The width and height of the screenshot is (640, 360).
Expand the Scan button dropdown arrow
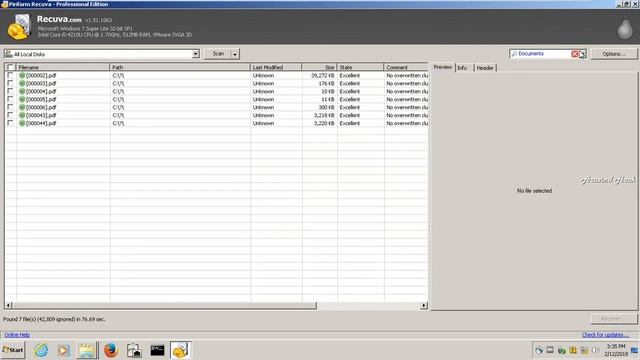pyautogui.click(x=235, y=54)
